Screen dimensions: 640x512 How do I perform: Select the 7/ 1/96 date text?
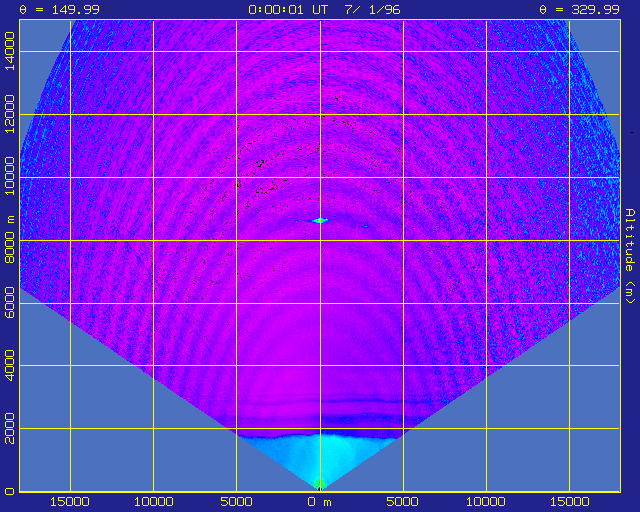click(x=373, y=9)
